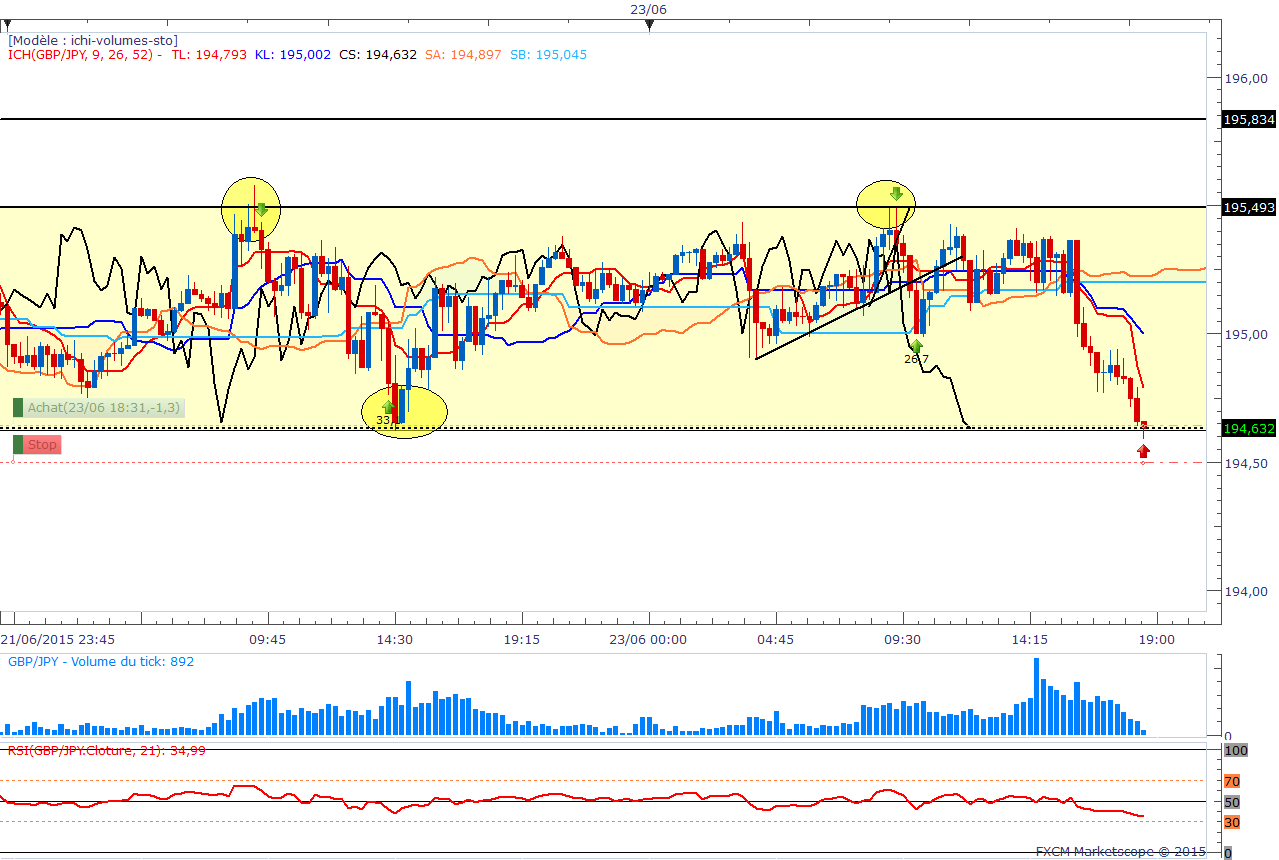
Task: Click the triangle marker at the top-left corner
Action: [x=6, y=23]
